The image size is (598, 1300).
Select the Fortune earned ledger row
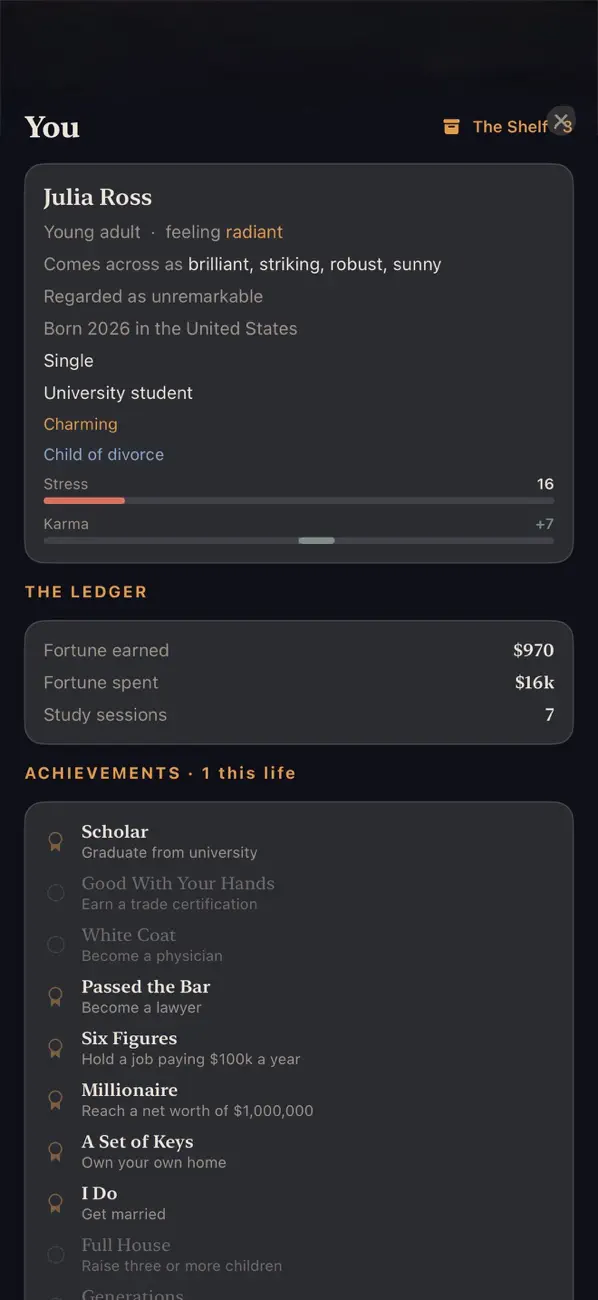pyautogui.click(x=298, y=650)
